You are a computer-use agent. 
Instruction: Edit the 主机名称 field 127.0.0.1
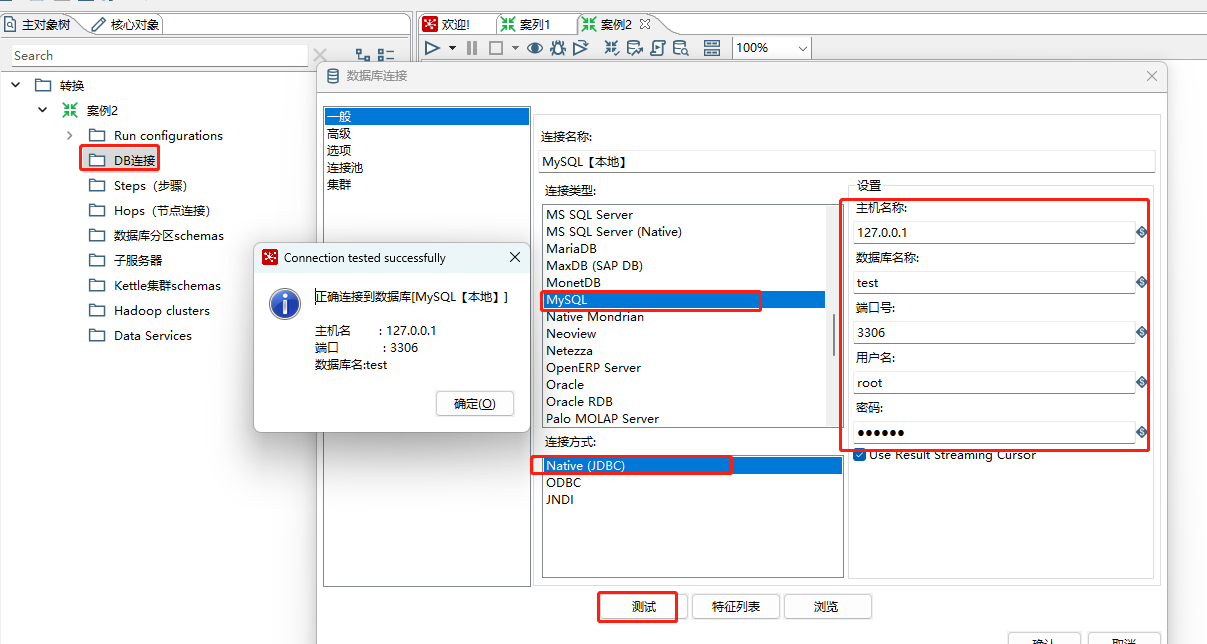tap(994, 232)
